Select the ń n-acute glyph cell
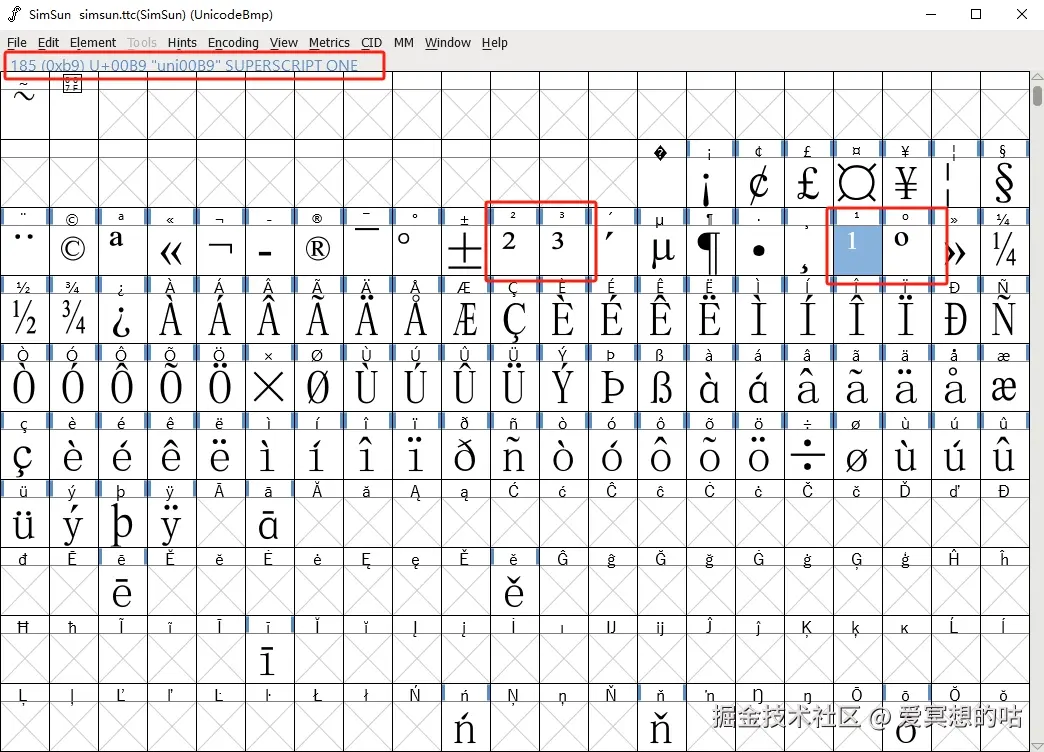Image resolution: width=1044 pixels, height=752 pixels. pyautogui.click(x=466, y=727)
